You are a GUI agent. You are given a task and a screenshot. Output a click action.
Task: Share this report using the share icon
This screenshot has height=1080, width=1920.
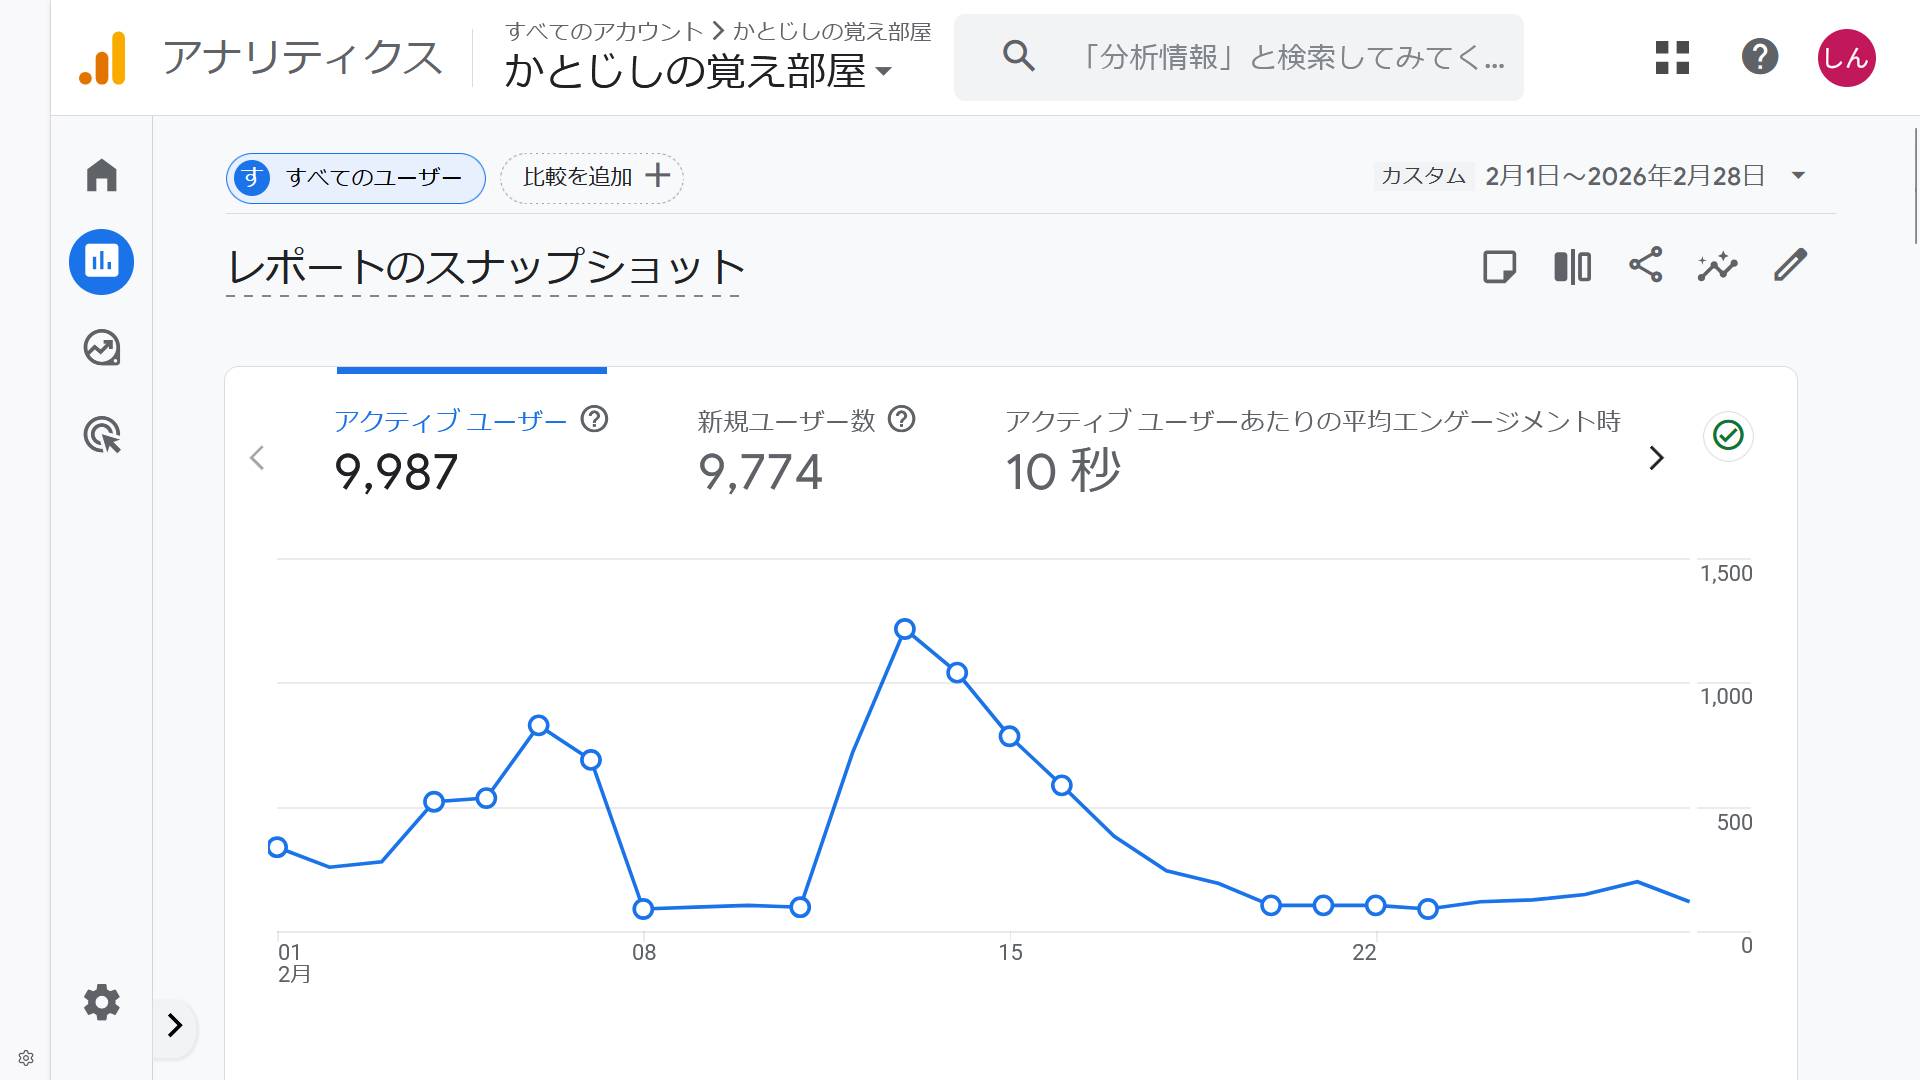(x=1645, y=266)
